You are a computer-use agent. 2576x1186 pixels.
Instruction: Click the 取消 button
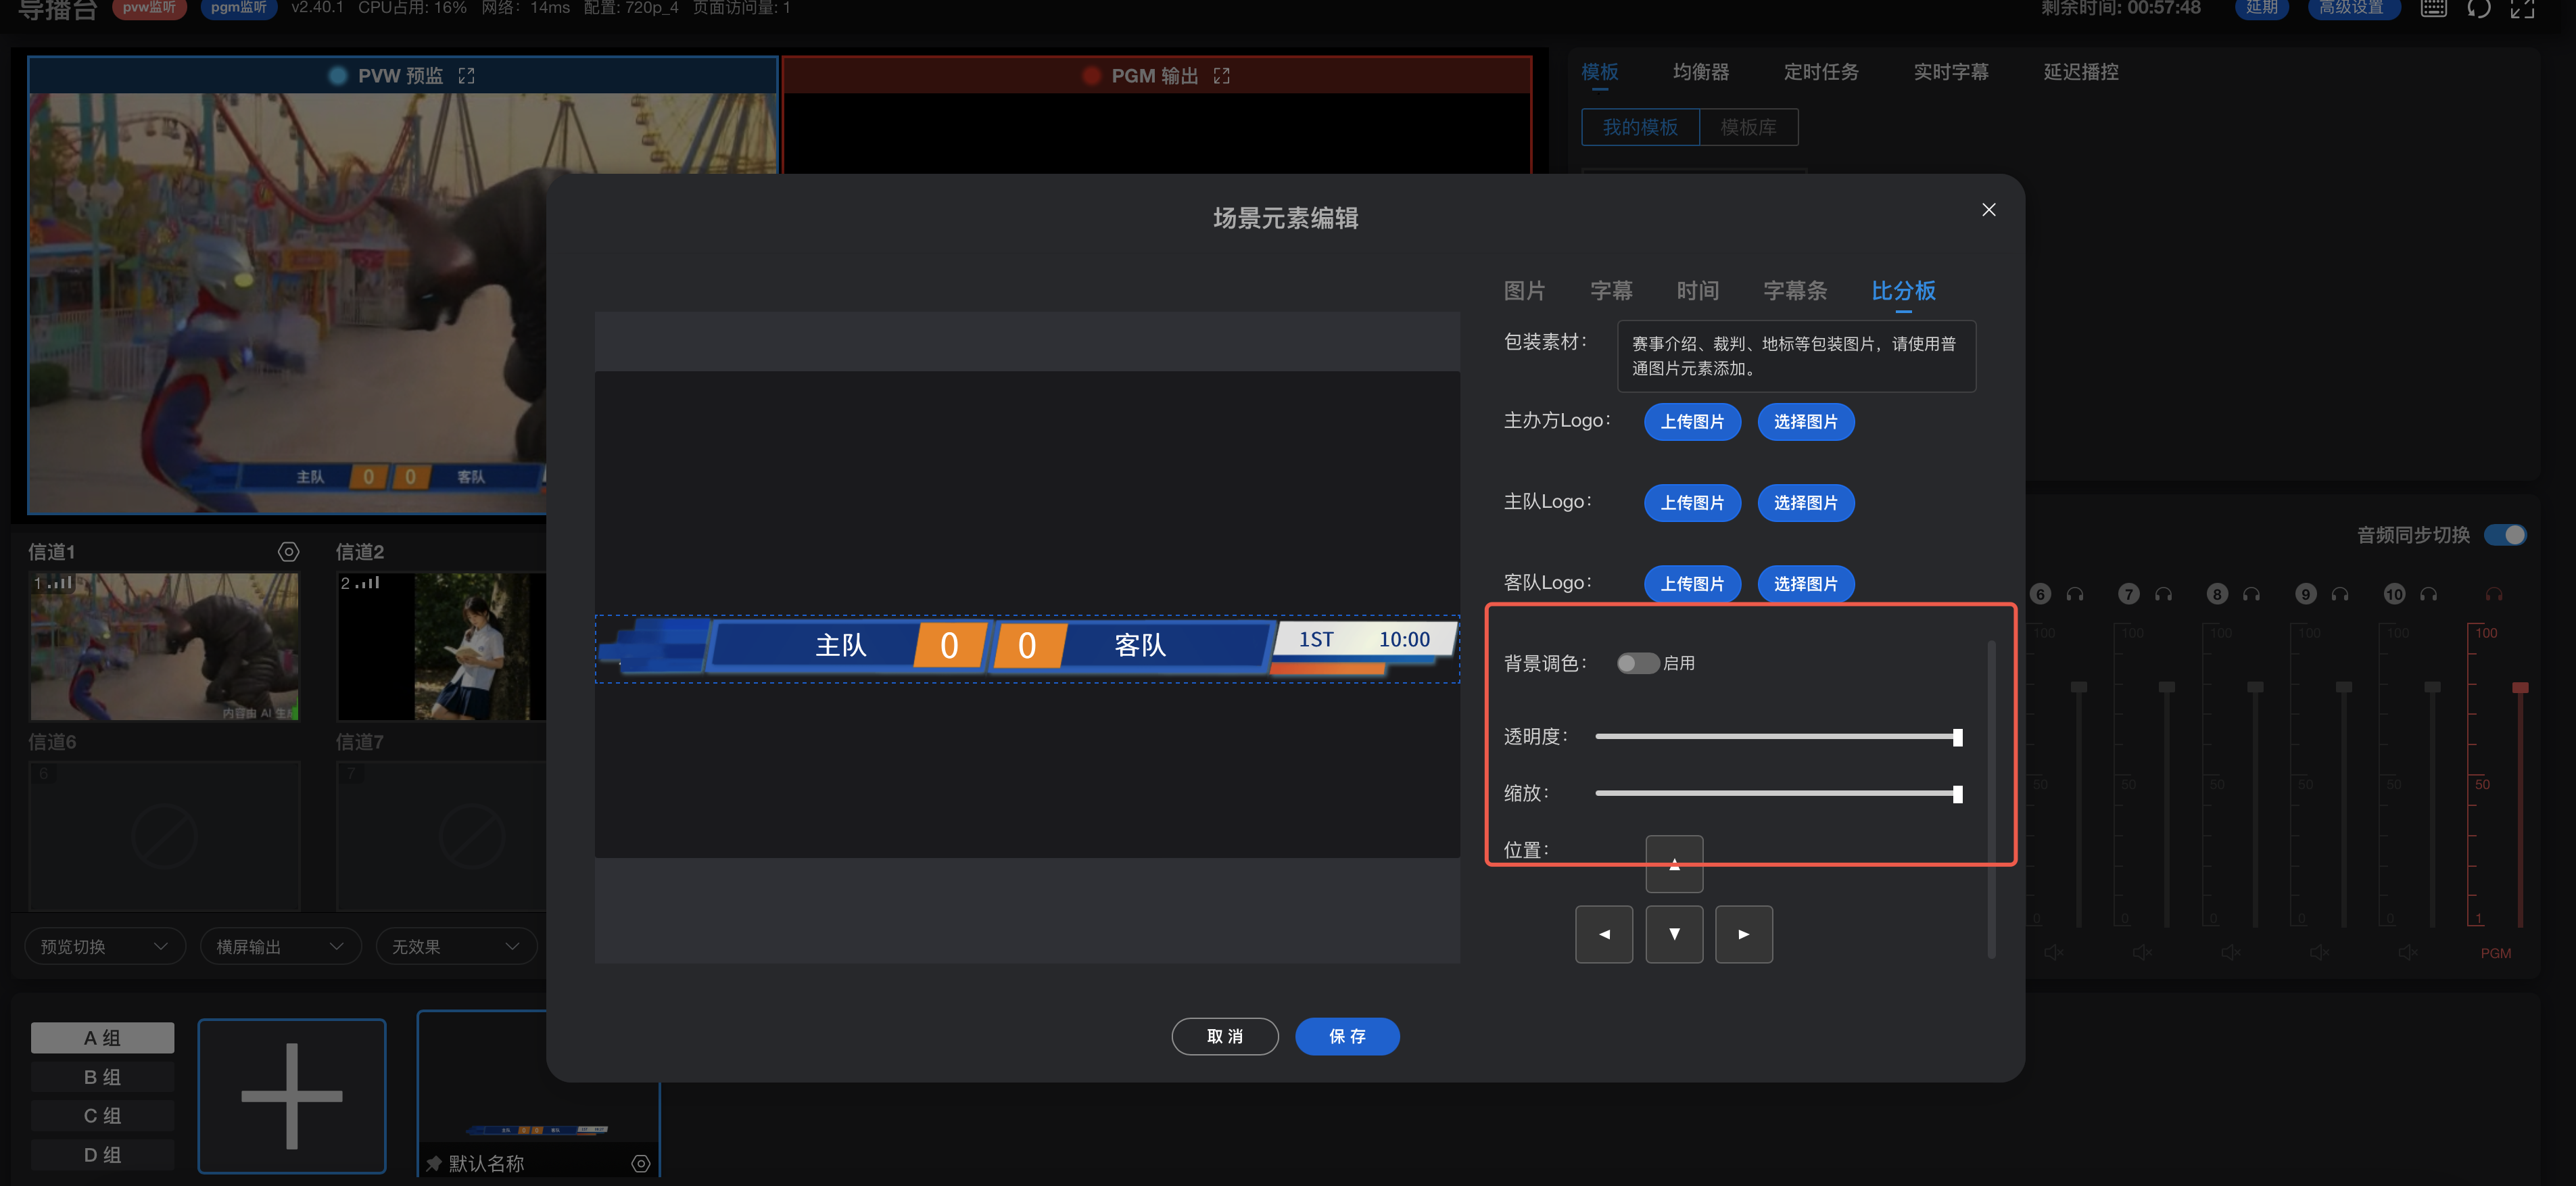point(1224,1036)
